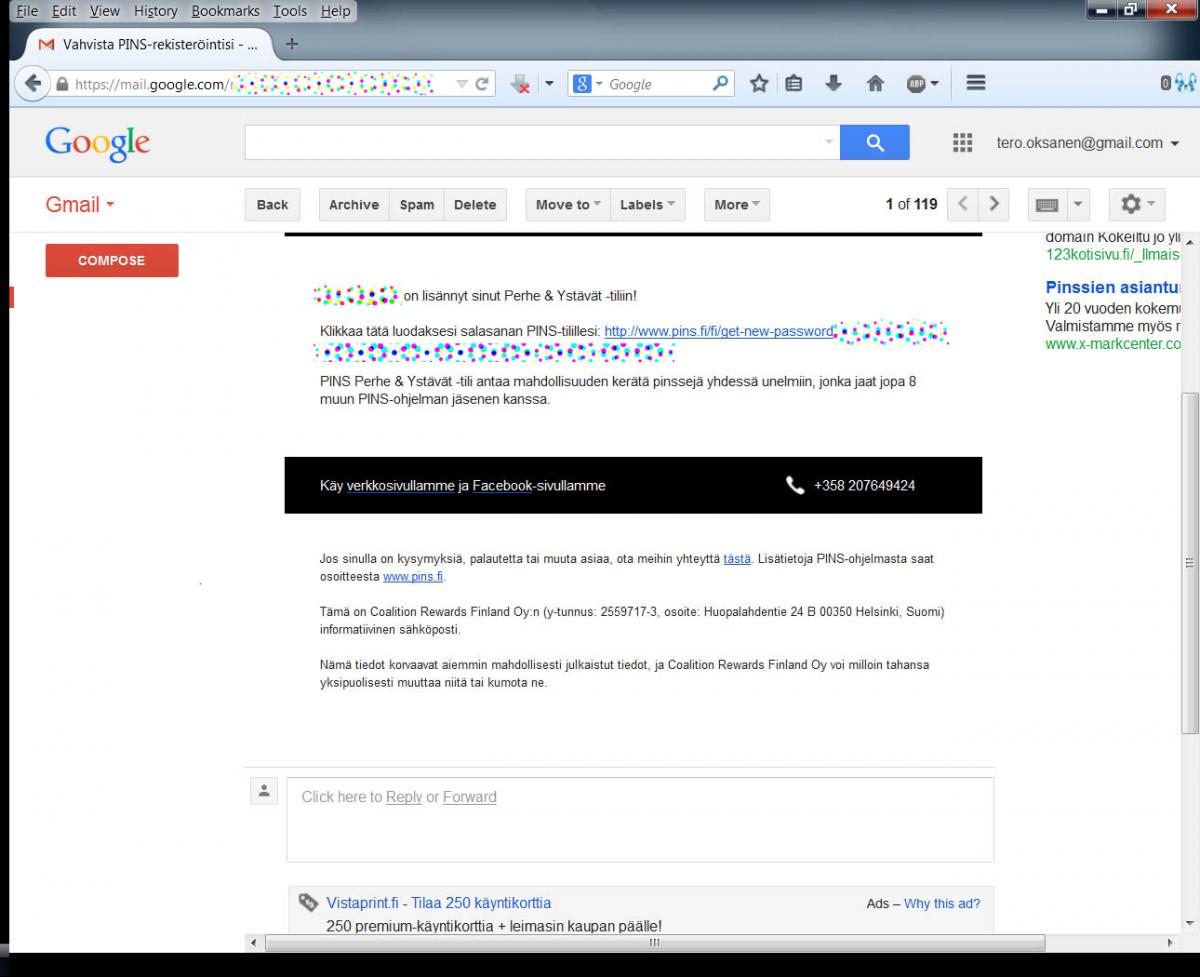Expand the Gmail search options arrow
This screenshot has height=977, width=1200.
829,143
